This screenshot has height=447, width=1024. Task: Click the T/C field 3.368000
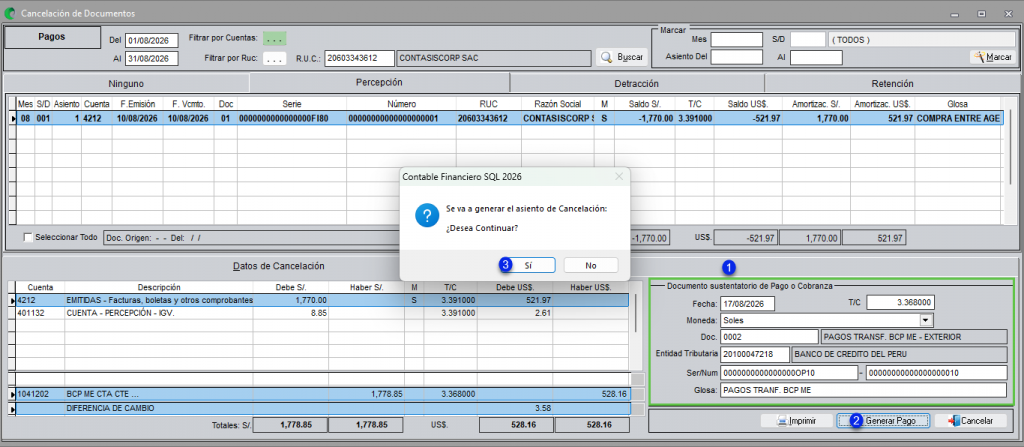tap(903, 303)
